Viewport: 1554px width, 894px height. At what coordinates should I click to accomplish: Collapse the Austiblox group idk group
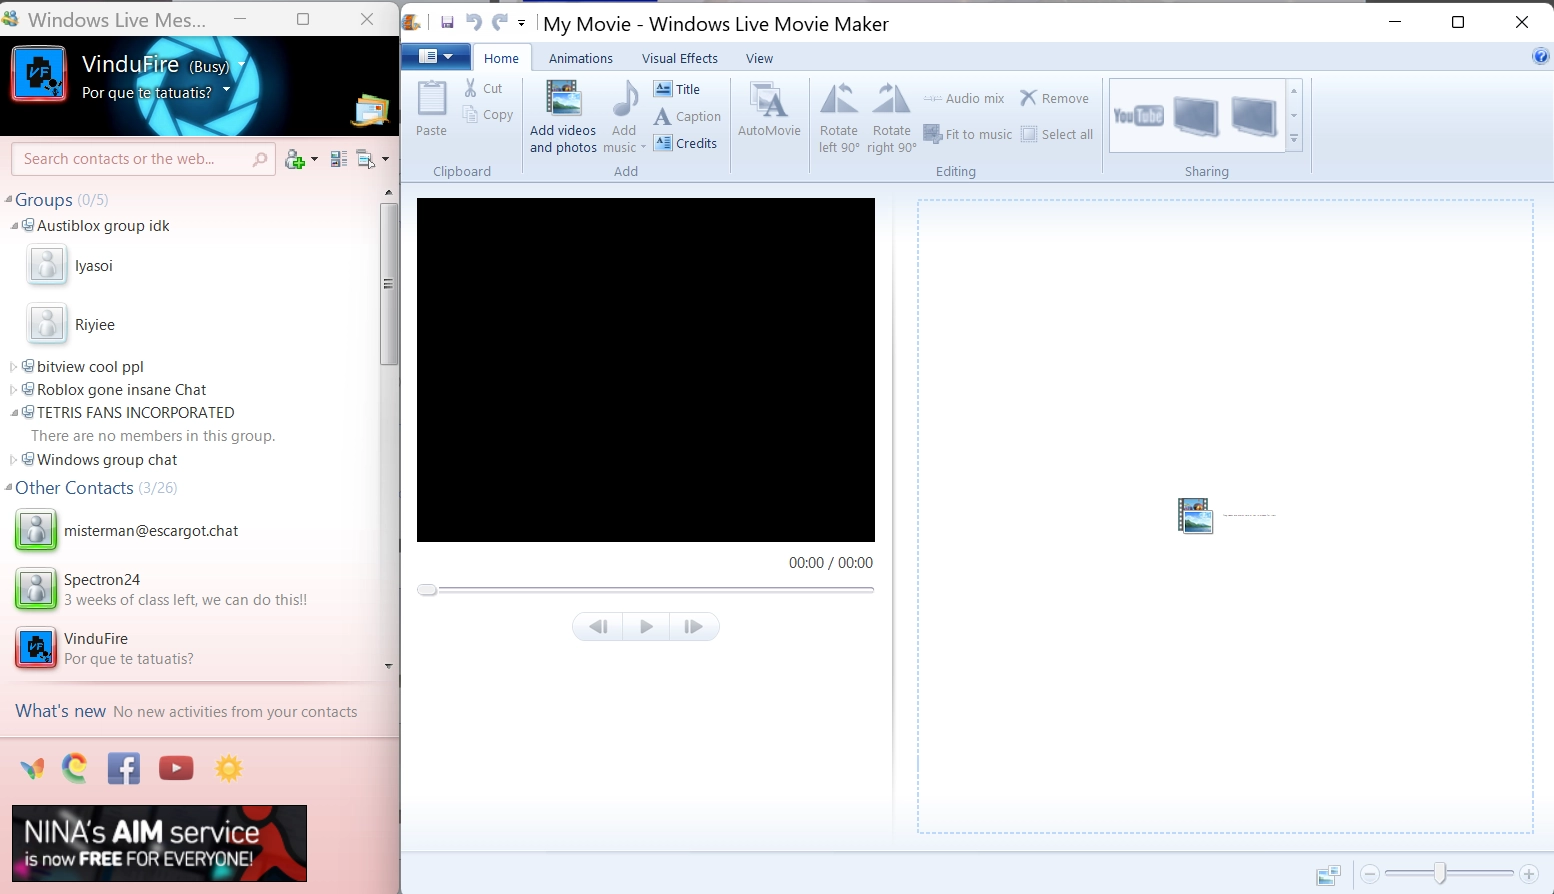click(14, 226)
